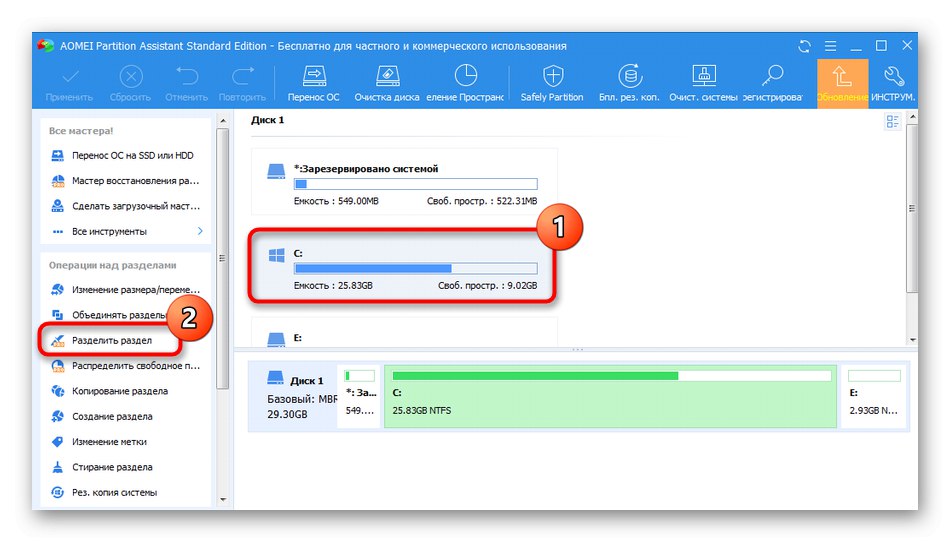950x542 pixels.
Task: Click the partition list scrollbar up arrow
Action: (x=912, y=116)
